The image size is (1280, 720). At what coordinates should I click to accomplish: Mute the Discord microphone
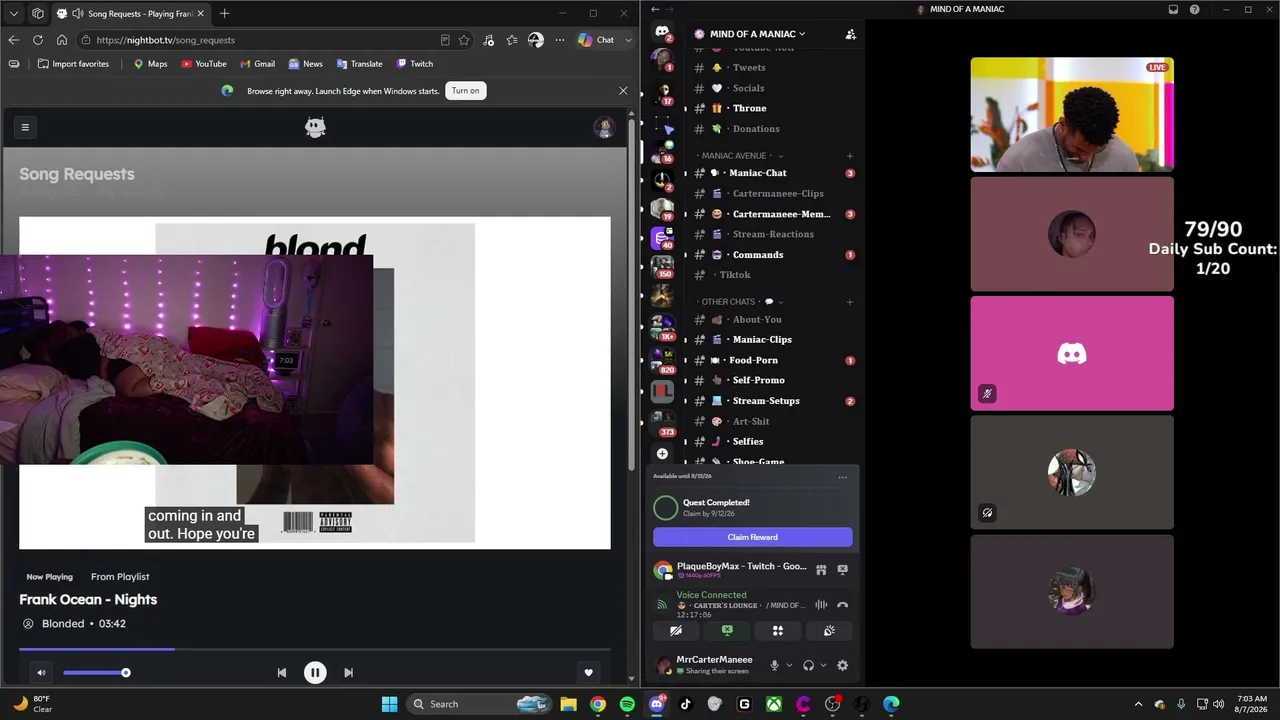(x=774, y=665)
